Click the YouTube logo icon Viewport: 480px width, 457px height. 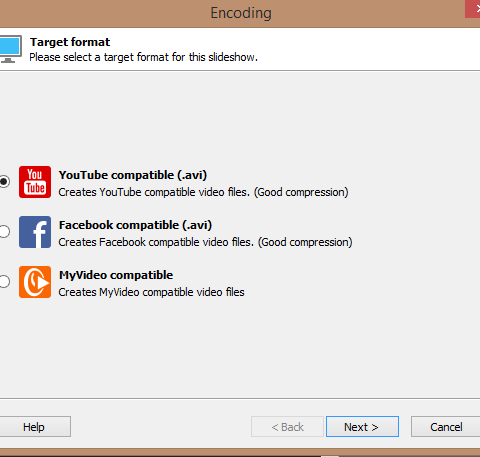pyautogui.click(x=35, y=182)
